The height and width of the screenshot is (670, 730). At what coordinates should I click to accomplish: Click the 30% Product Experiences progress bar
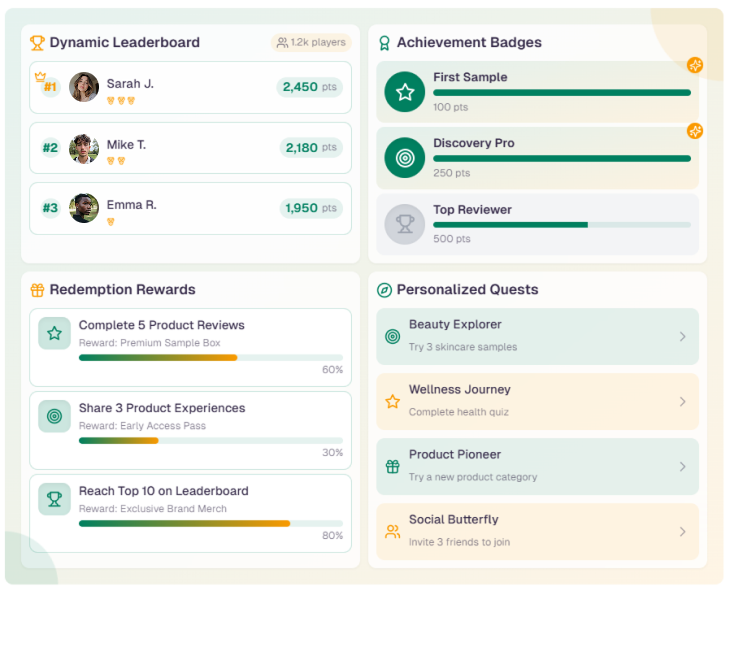point(211,440)
